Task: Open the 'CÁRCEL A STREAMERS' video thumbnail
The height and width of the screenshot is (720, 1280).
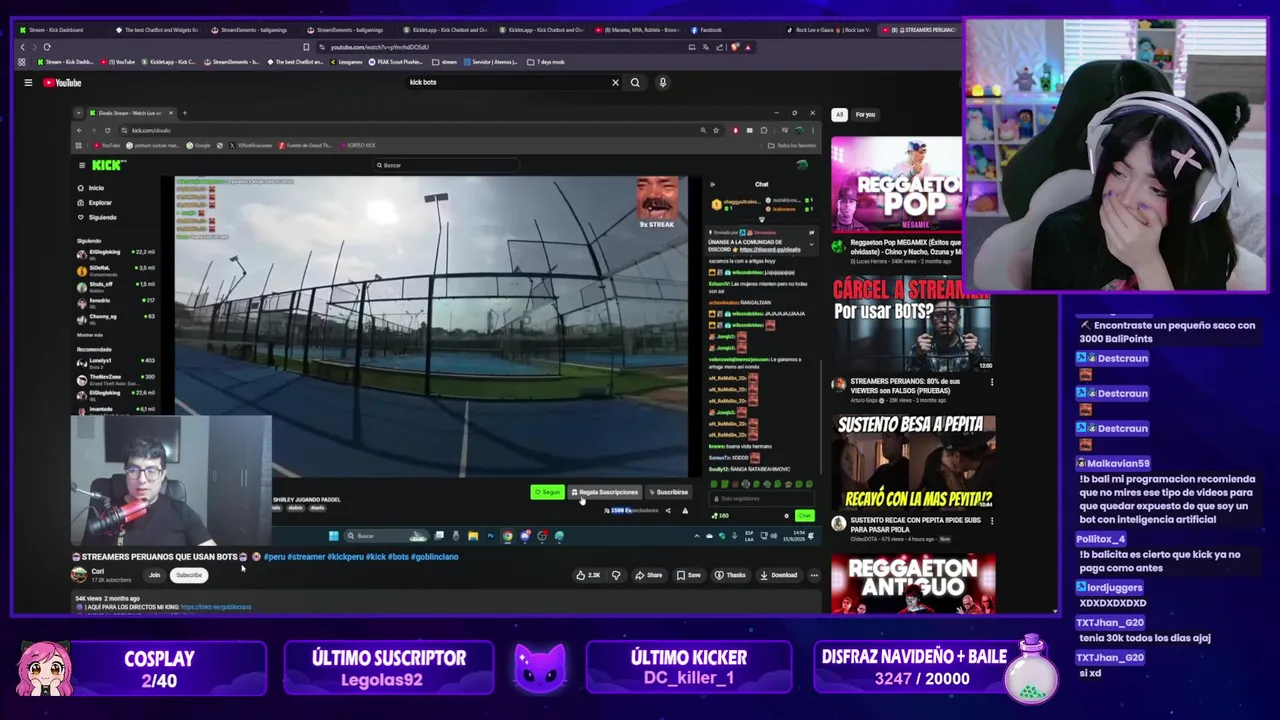Action: pyautogui.click(x=912, y=324)
